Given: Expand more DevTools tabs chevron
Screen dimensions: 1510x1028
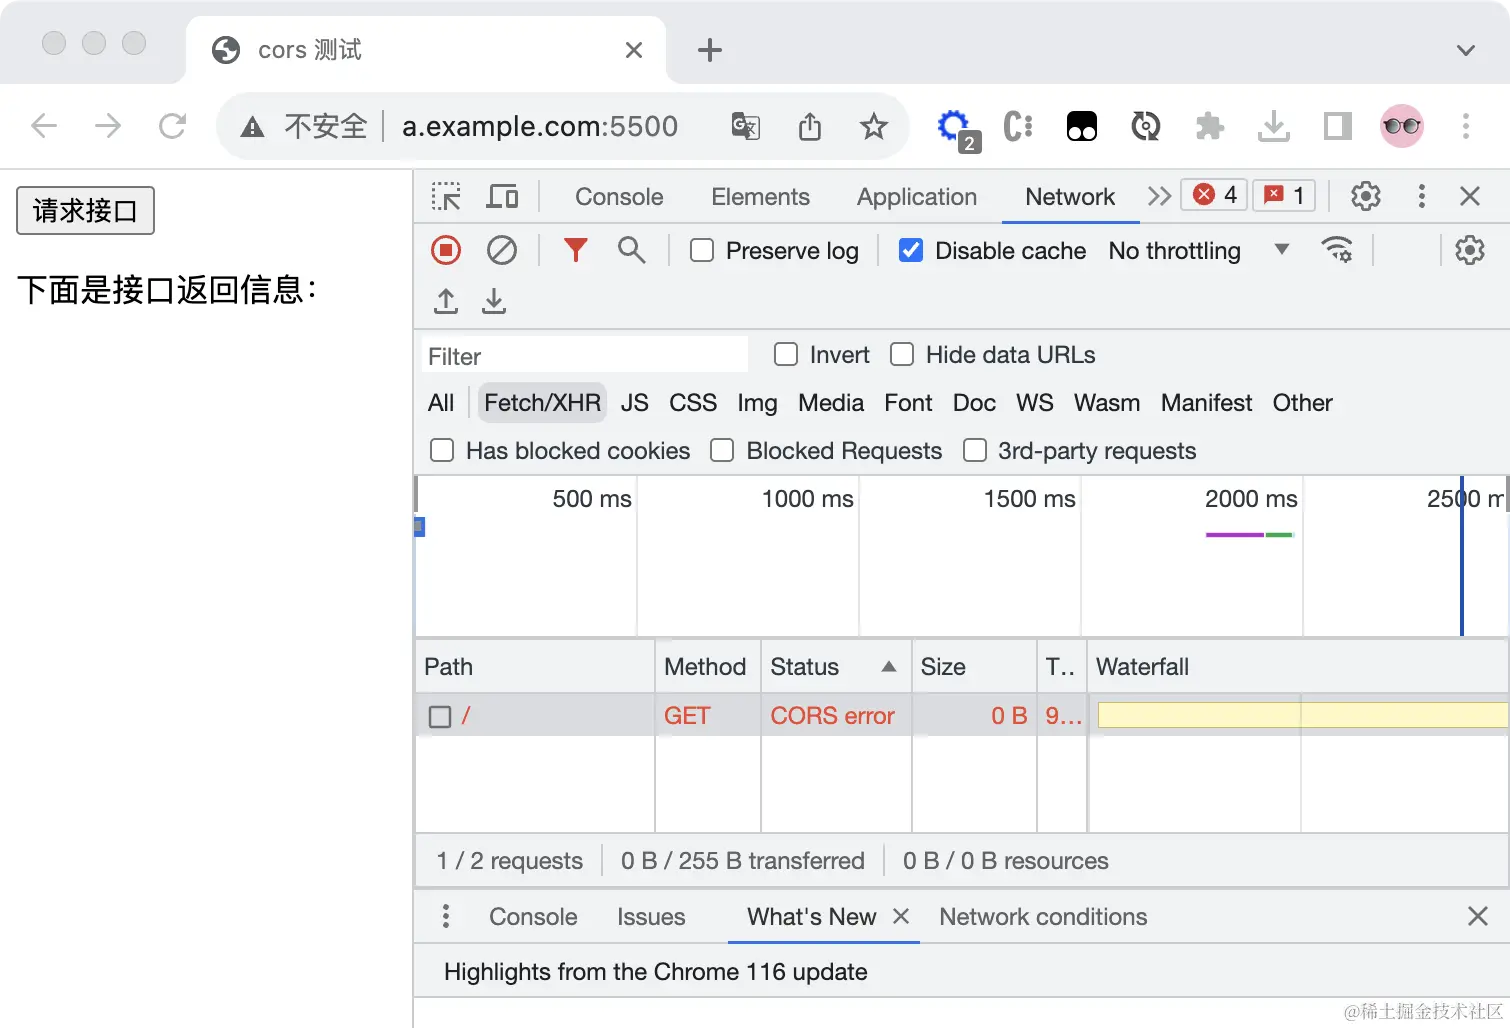Looking at the screenshot, I should pos(1159,196).
